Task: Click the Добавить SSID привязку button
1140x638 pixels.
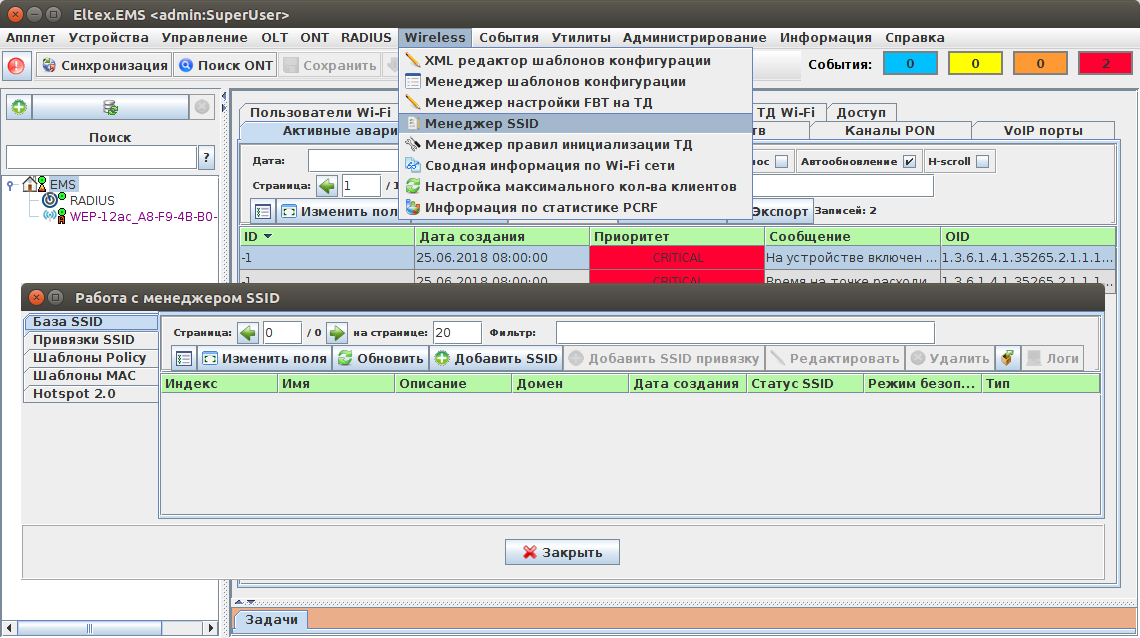Action: click(665, 358)
